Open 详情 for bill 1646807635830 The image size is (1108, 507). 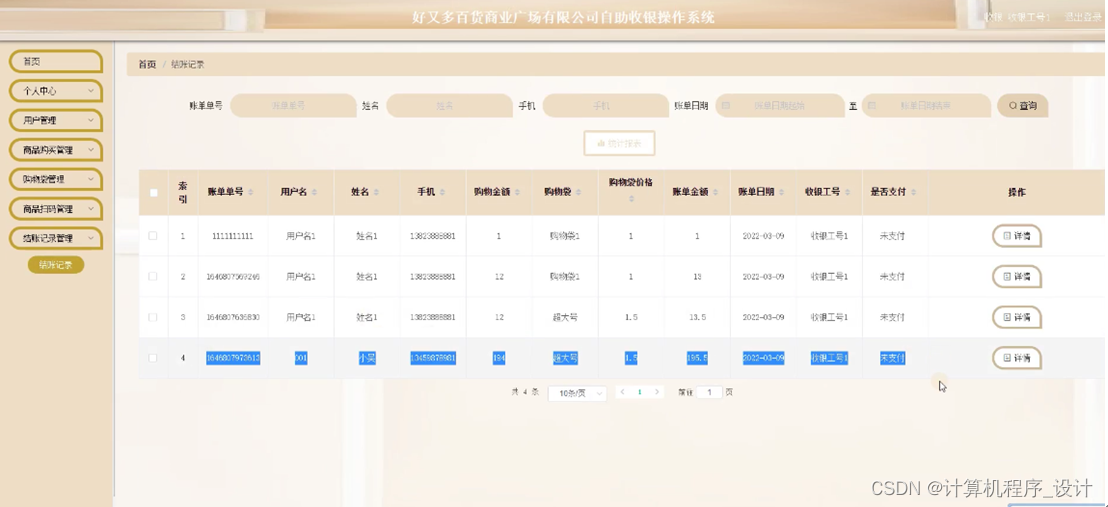[1017, 317]
